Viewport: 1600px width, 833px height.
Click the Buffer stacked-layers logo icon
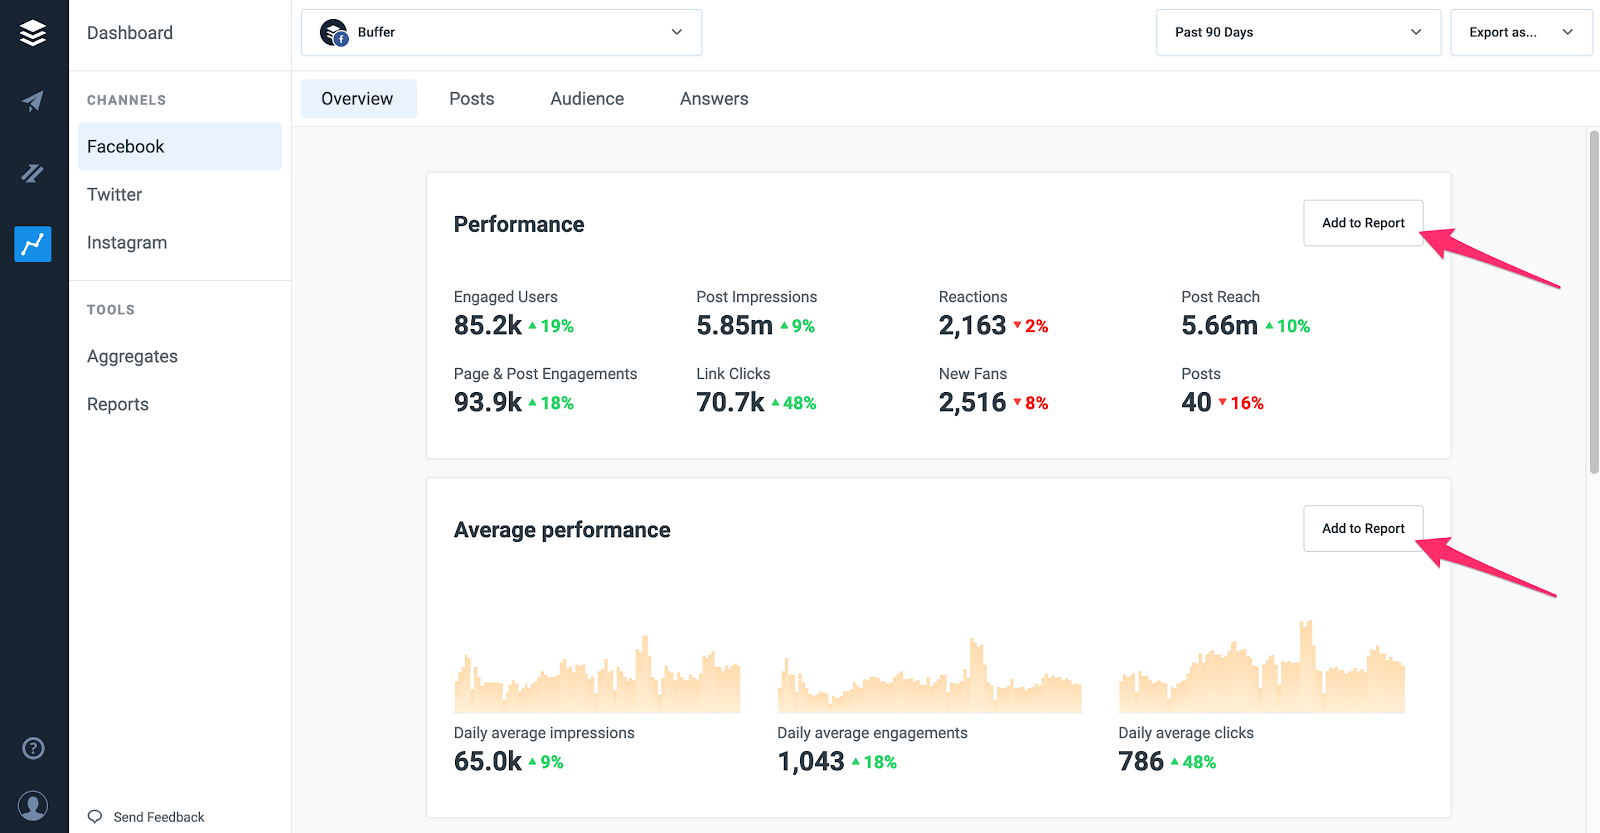[33, 33]
